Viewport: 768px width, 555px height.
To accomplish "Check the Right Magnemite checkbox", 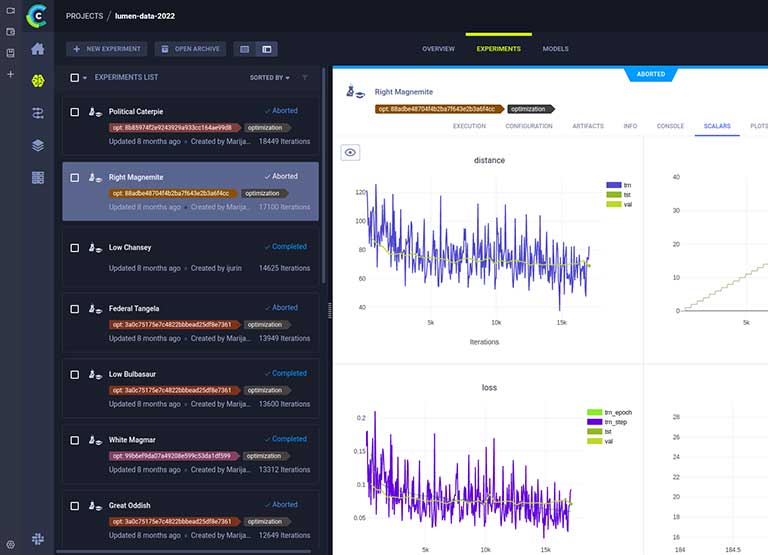I will coord(74,178).
